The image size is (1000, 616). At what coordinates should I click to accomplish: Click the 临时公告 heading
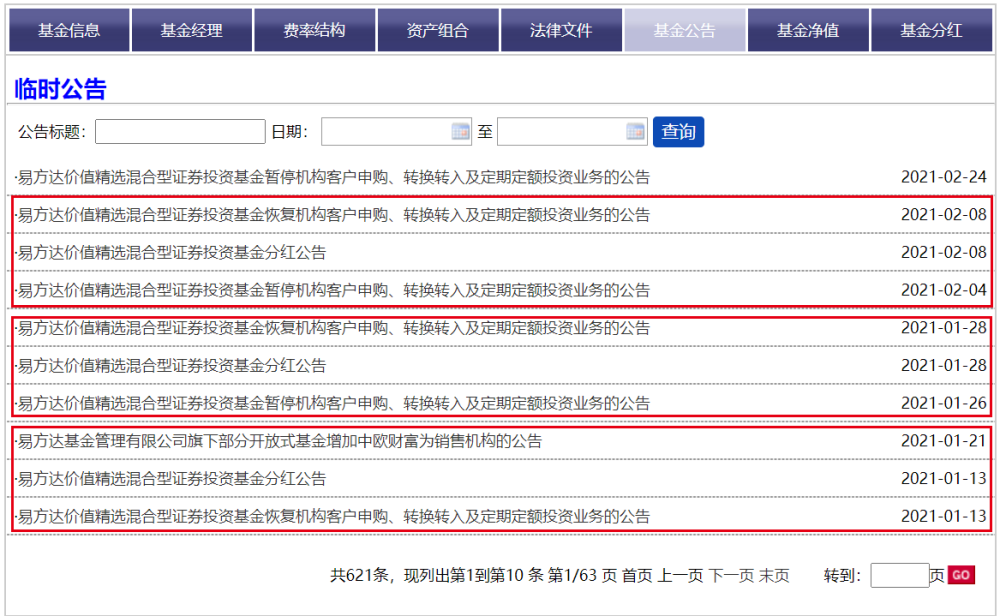tap(61, 89)
